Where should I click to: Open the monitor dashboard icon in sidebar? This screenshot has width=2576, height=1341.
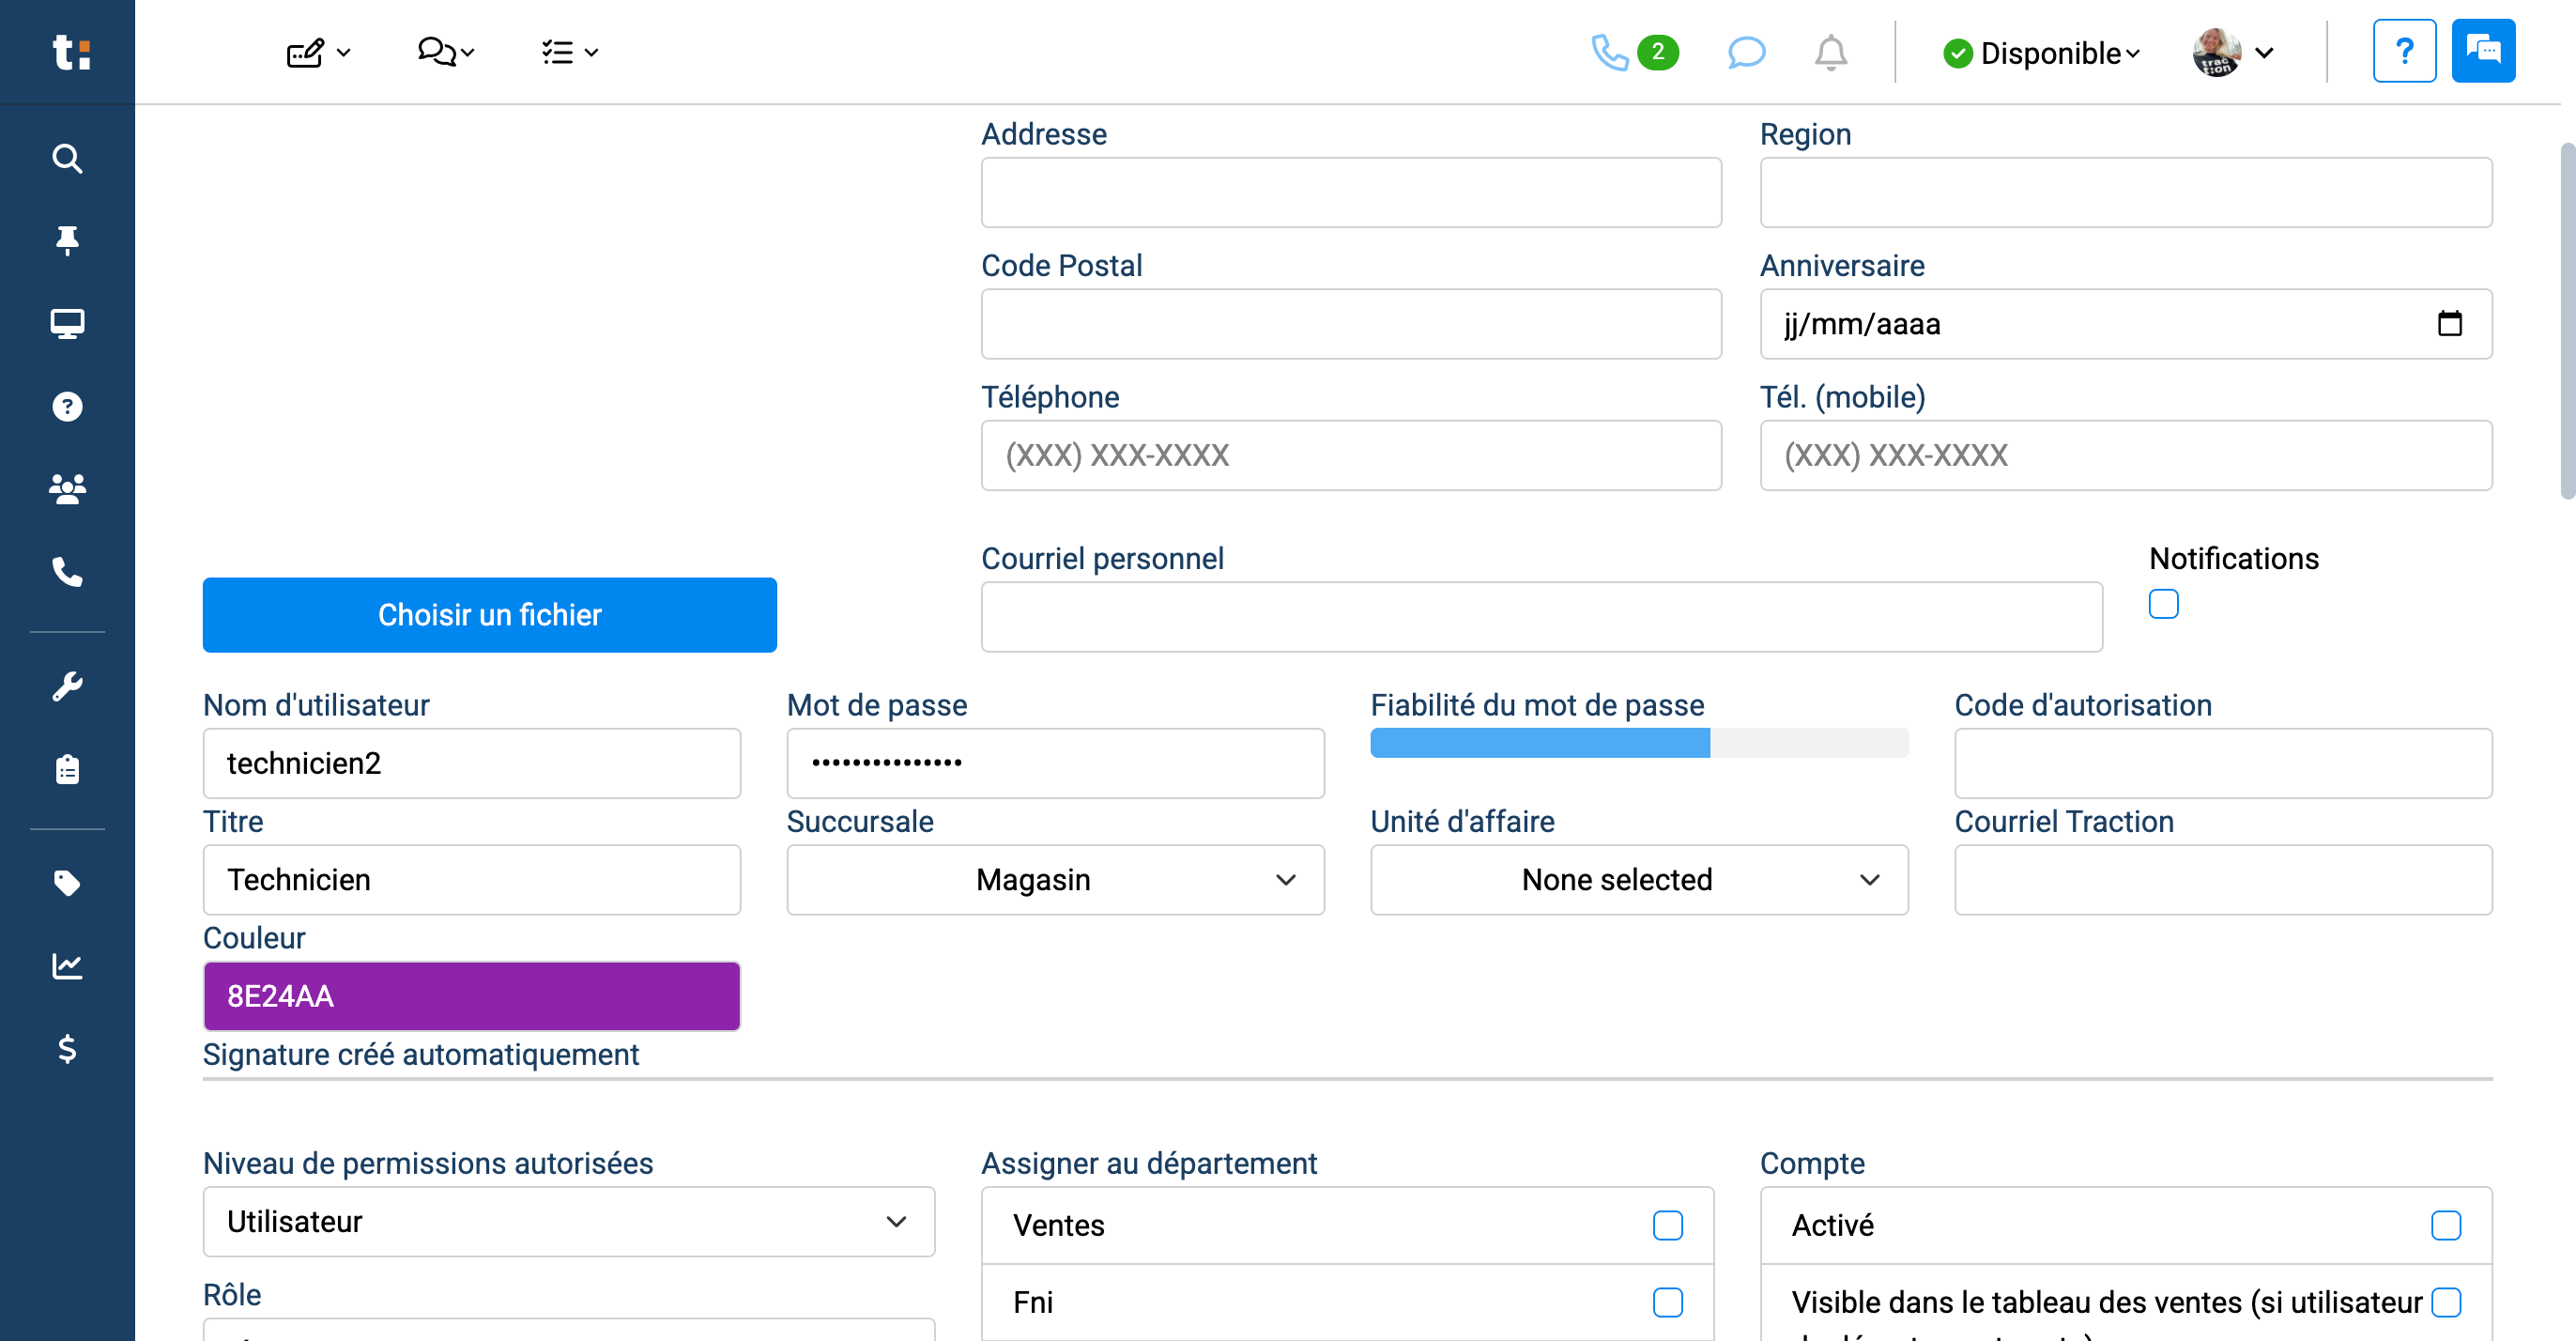tap(67, 323)
